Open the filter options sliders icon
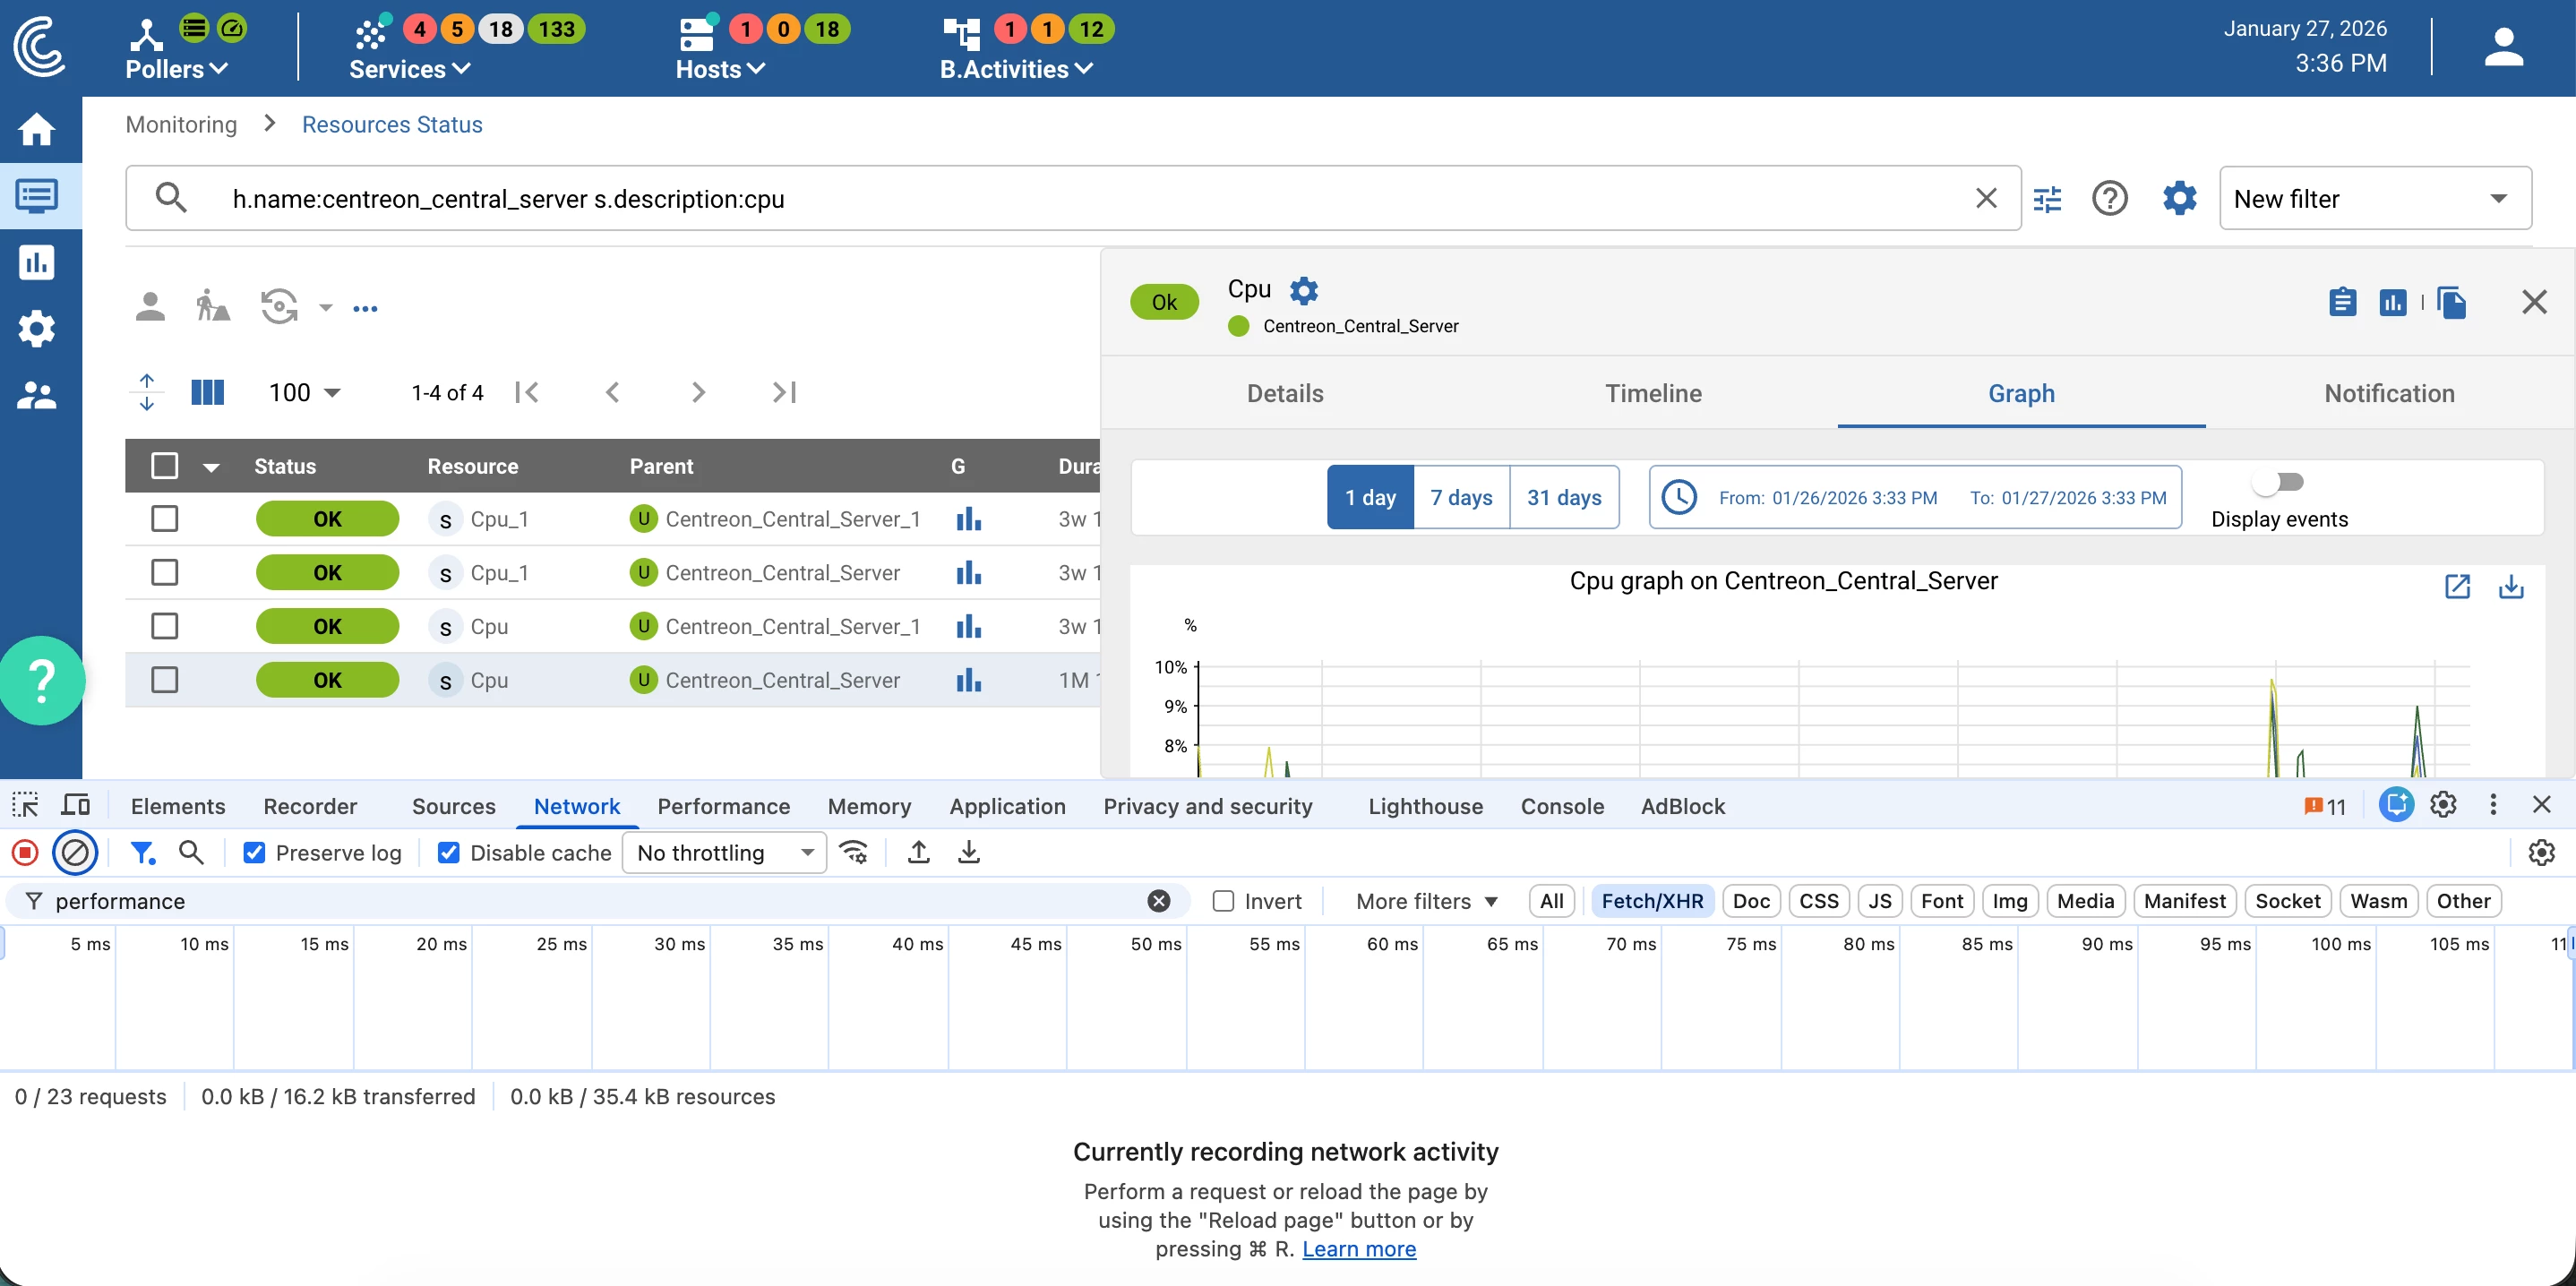 tap(2047, 199)
